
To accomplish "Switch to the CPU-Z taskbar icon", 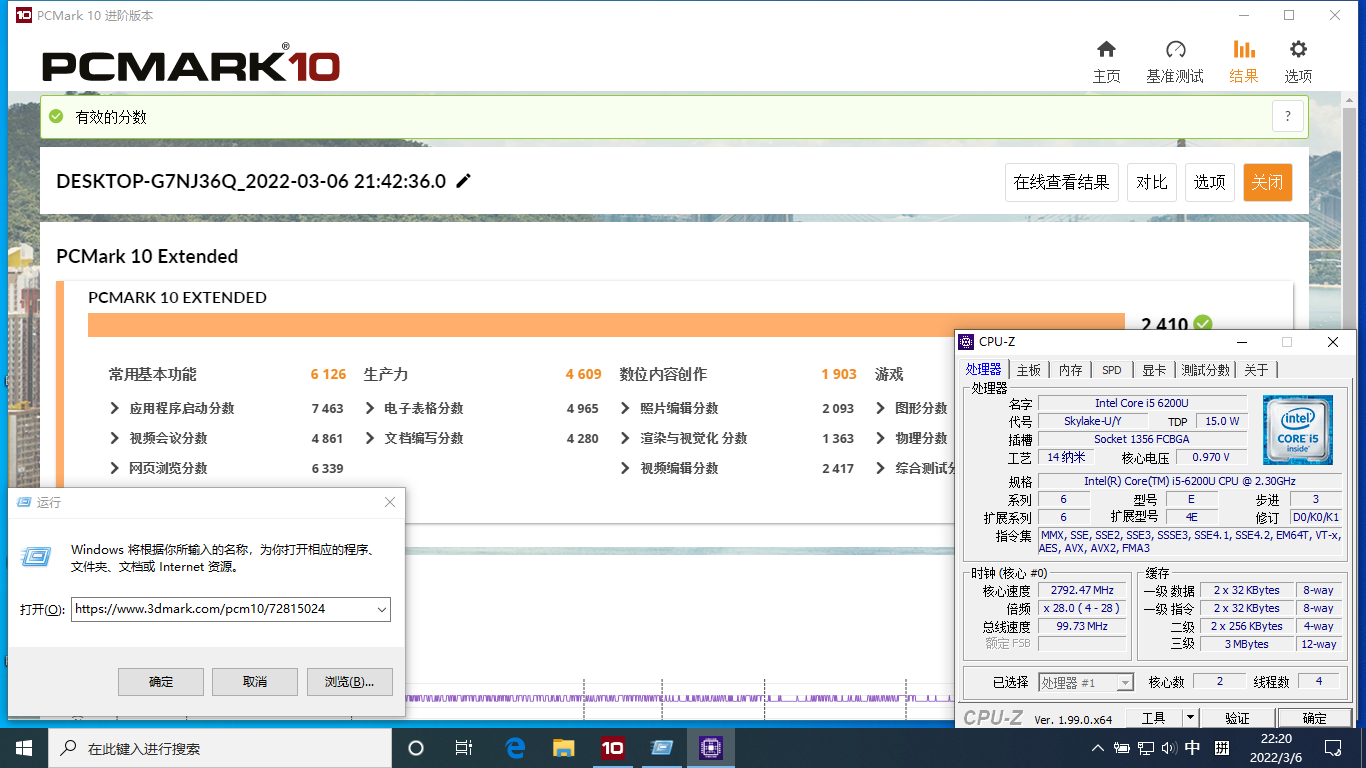I will (710, 748).
